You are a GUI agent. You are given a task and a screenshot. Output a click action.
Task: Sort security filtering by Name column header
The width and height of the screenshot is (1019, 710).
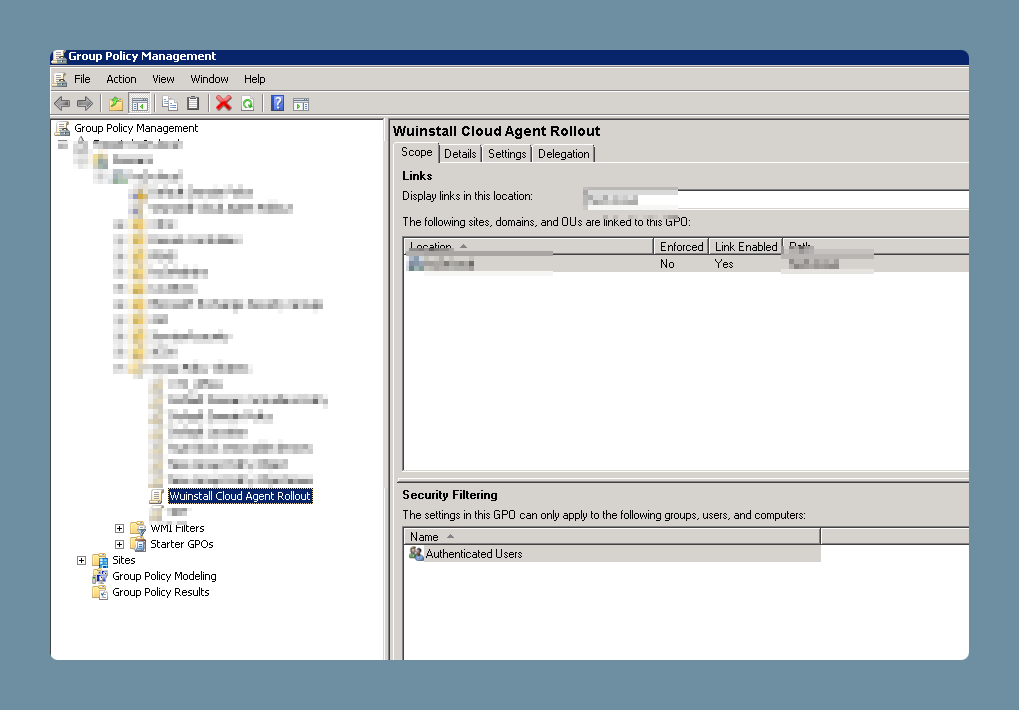pos(612,537)
